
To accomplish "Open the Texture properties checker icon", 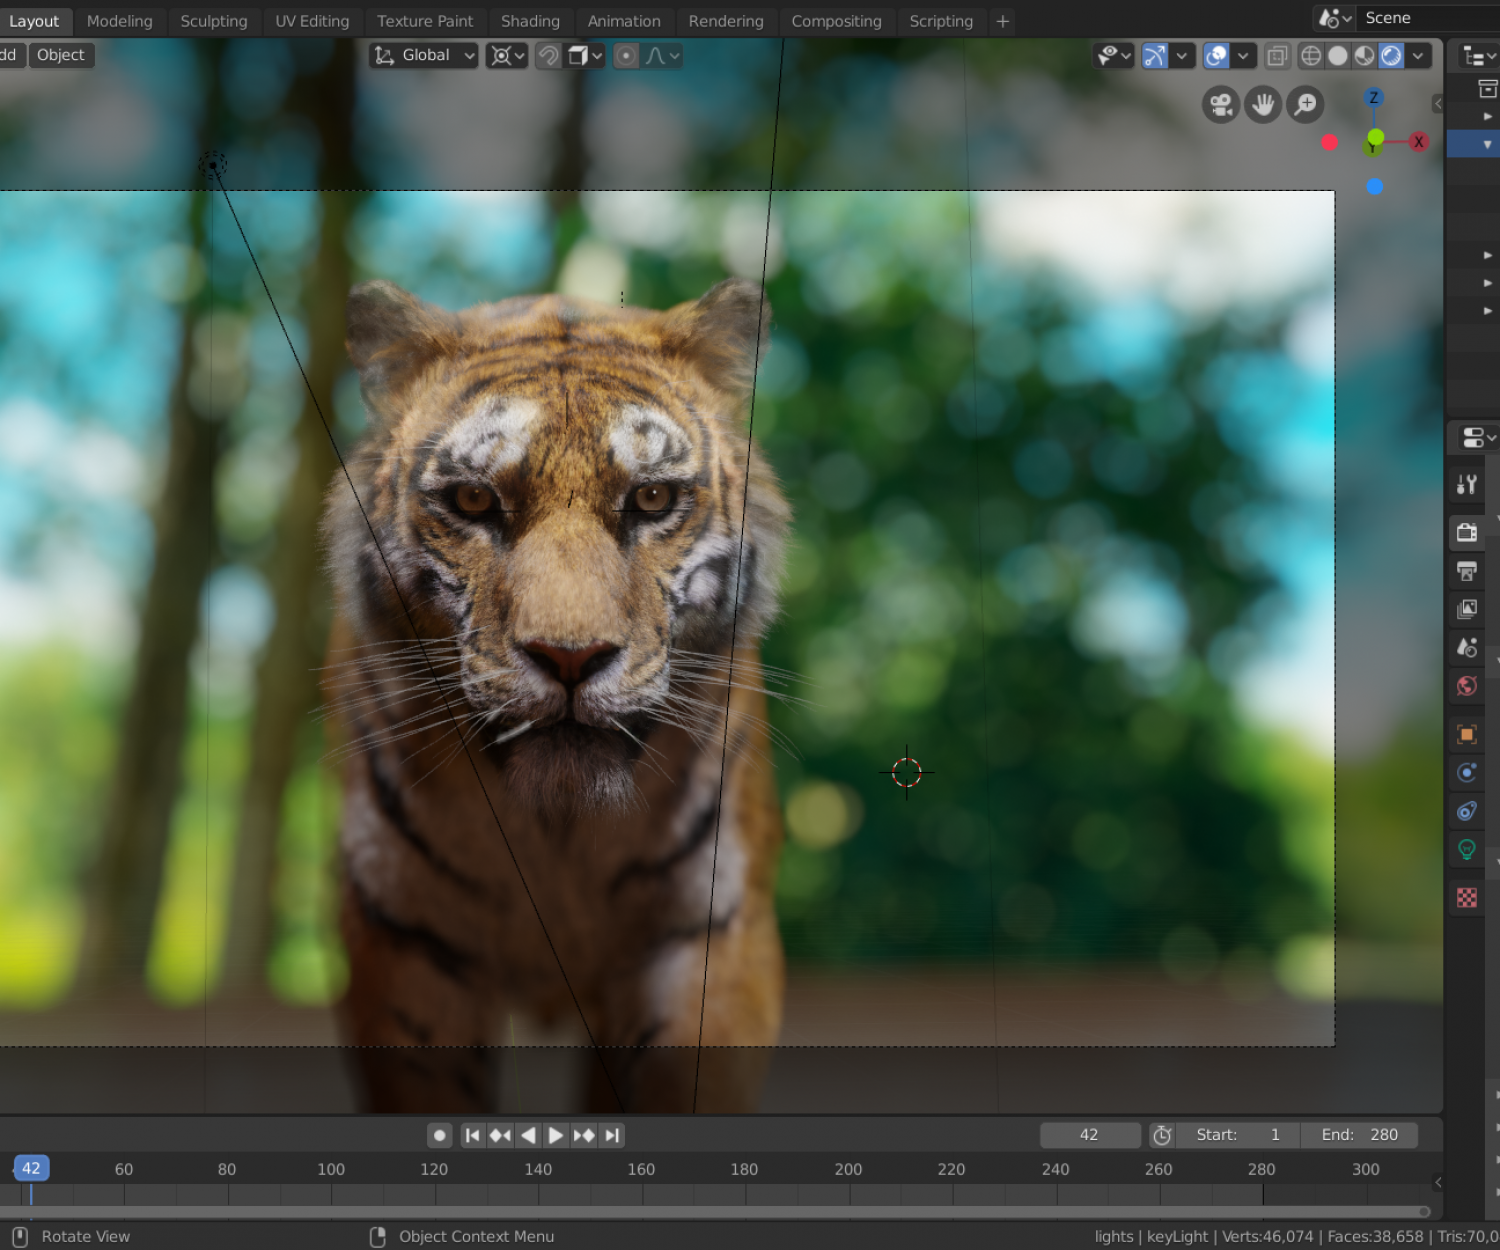I will click(1467, 898).
